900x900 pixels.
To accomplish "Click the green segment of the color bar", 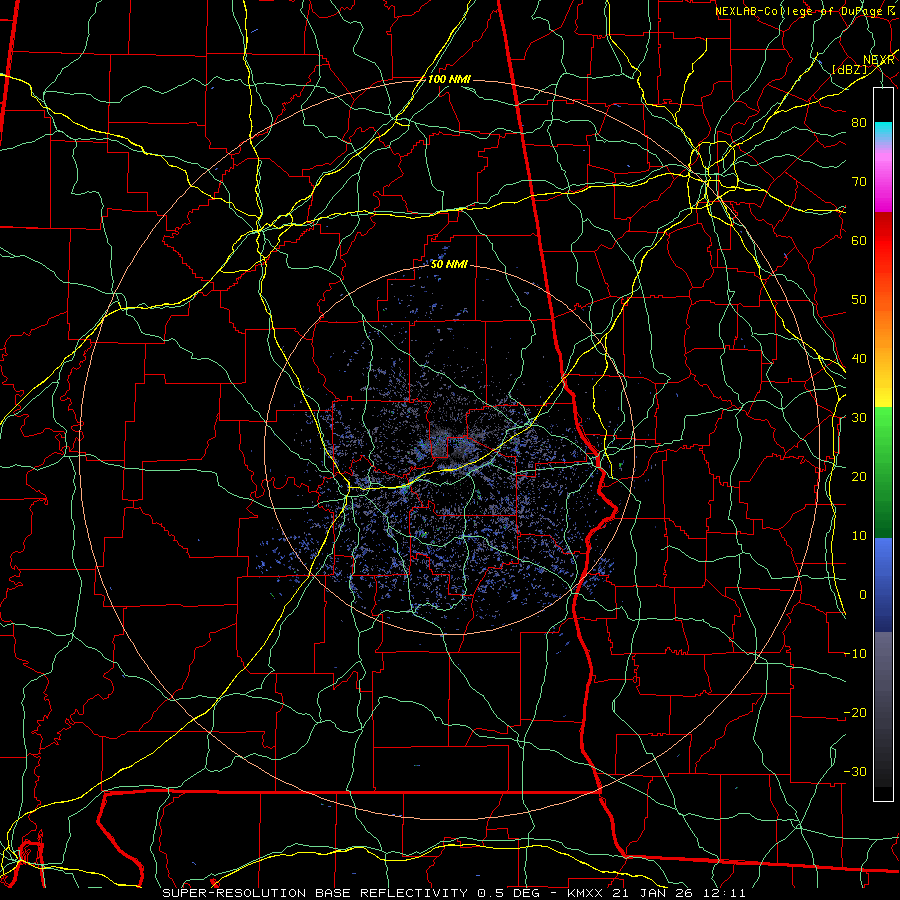I will [x=883, y=472].
